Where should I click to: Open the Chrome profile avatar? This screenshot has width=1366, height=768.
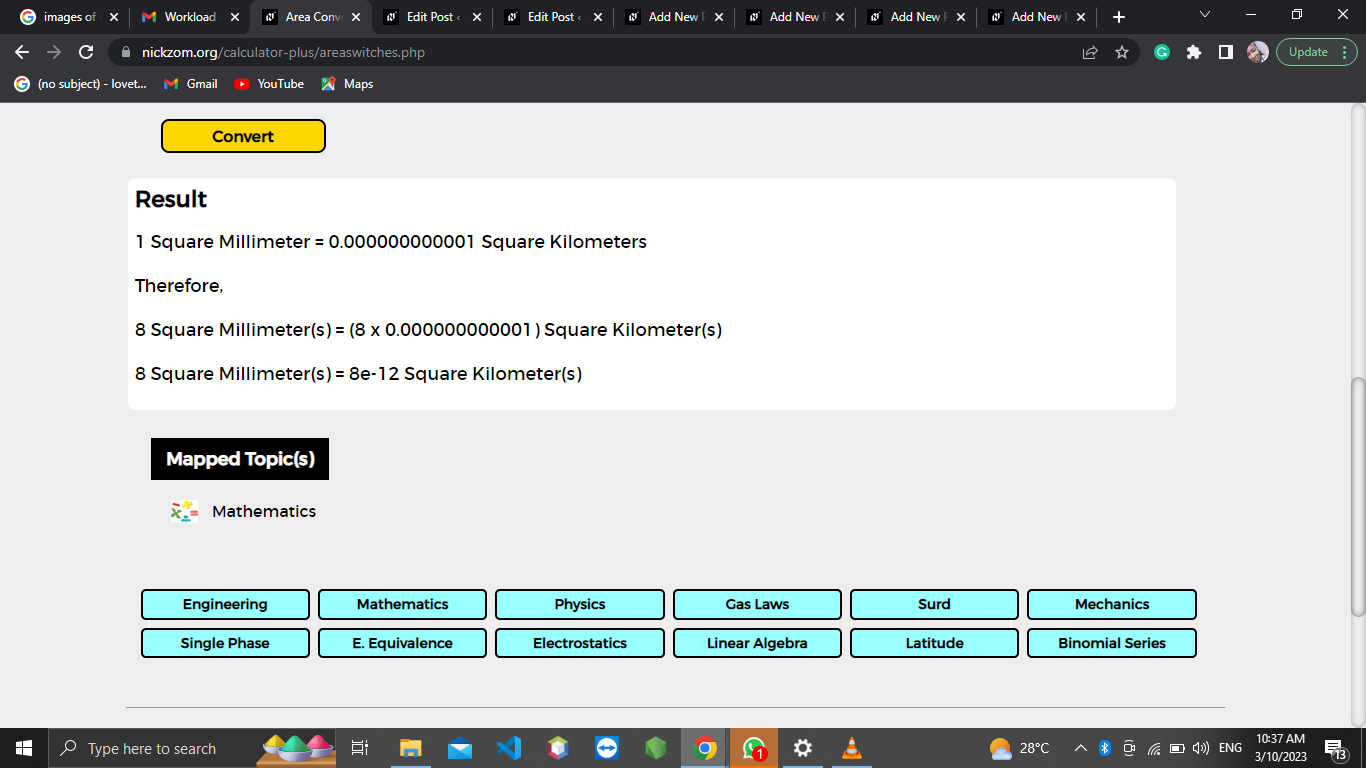pyautogui.click(x=1258, y=52)
